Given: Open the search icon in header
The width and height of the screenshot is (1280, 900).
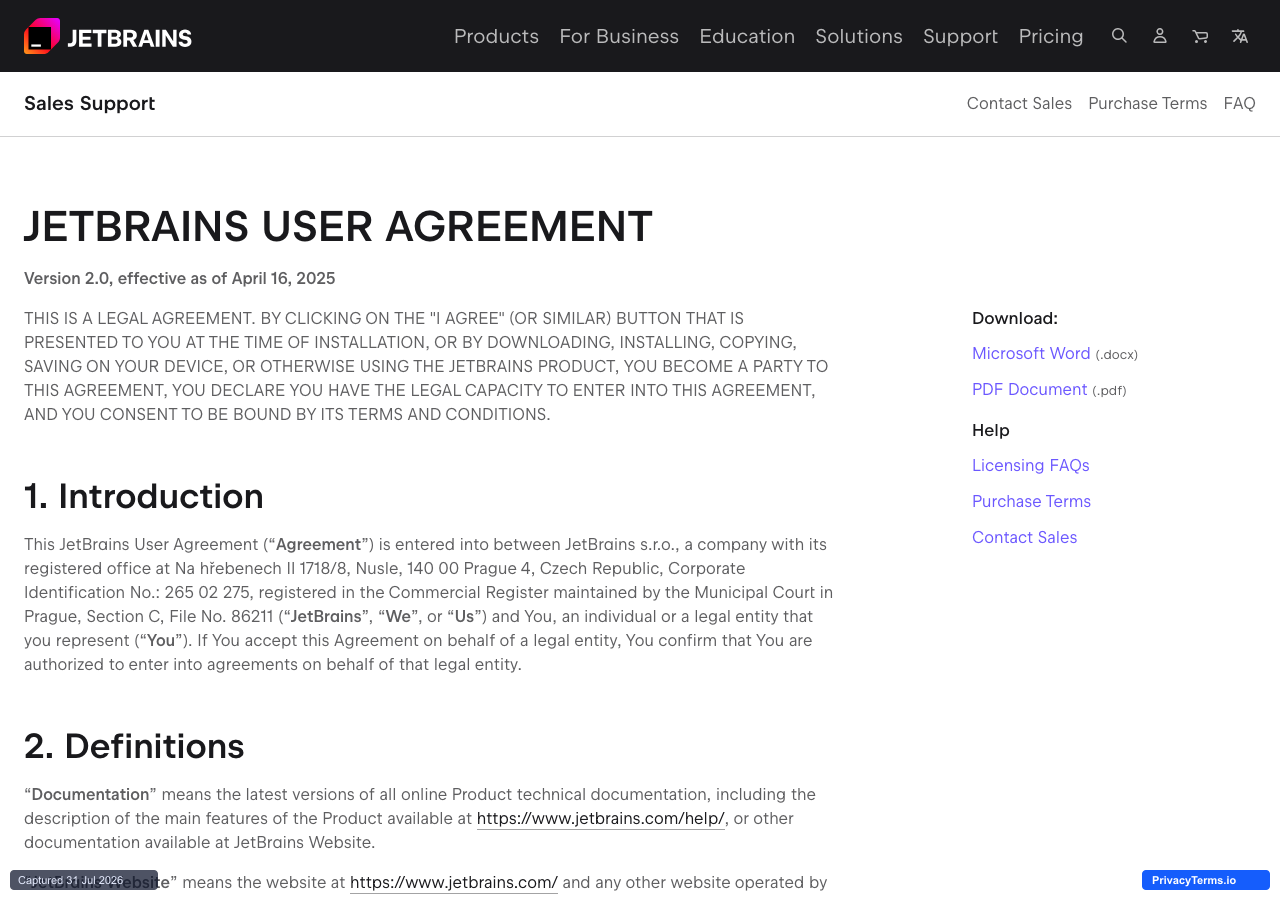Looking at the screenshot, I should pyautogui.click(x=1119, y=36).
